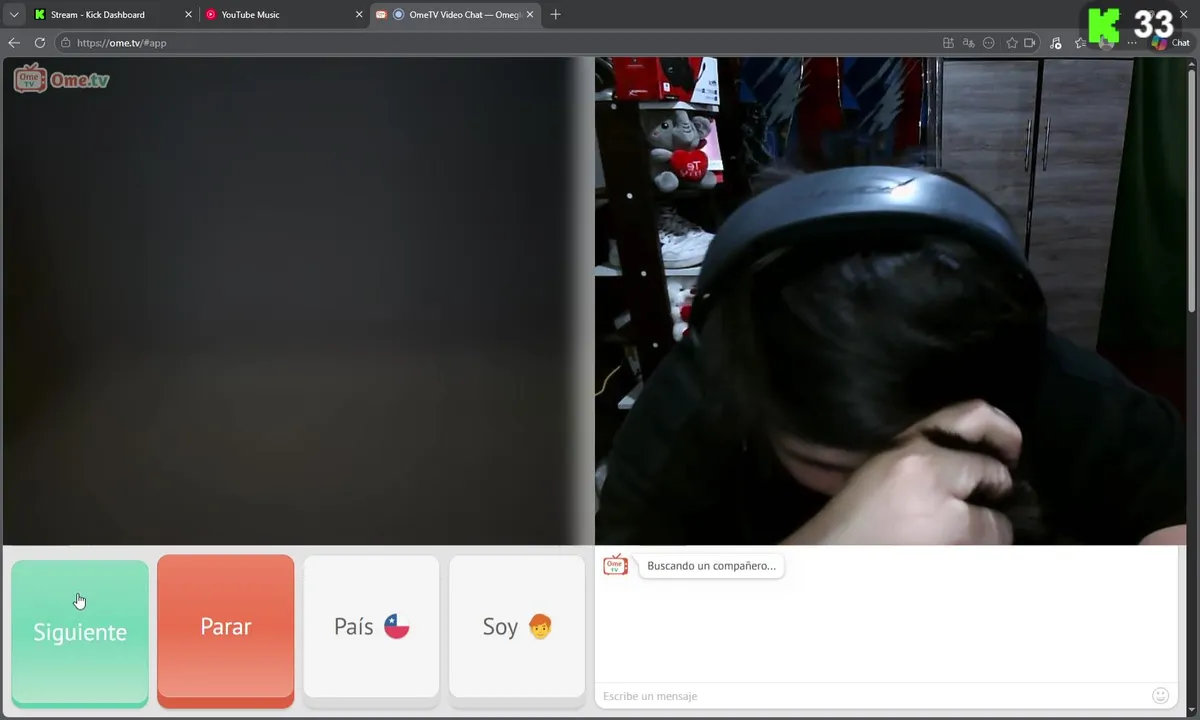The image size is (1200, 720).
Task: Click the camera permission icon
Action: (1031, 43)
